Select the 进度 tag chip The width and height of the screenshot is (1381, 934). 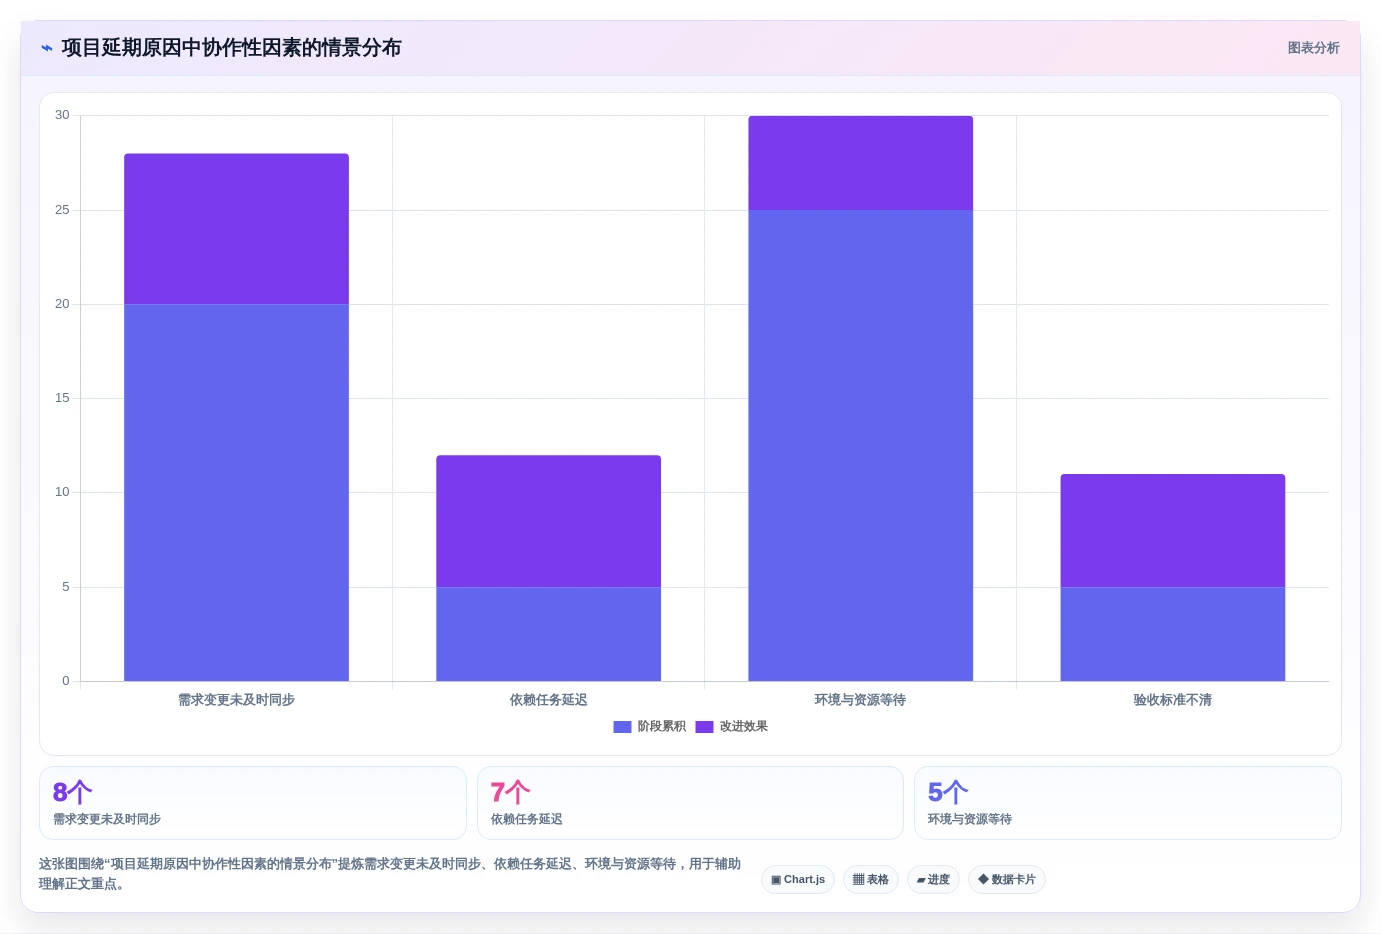(x=933, y=880)
